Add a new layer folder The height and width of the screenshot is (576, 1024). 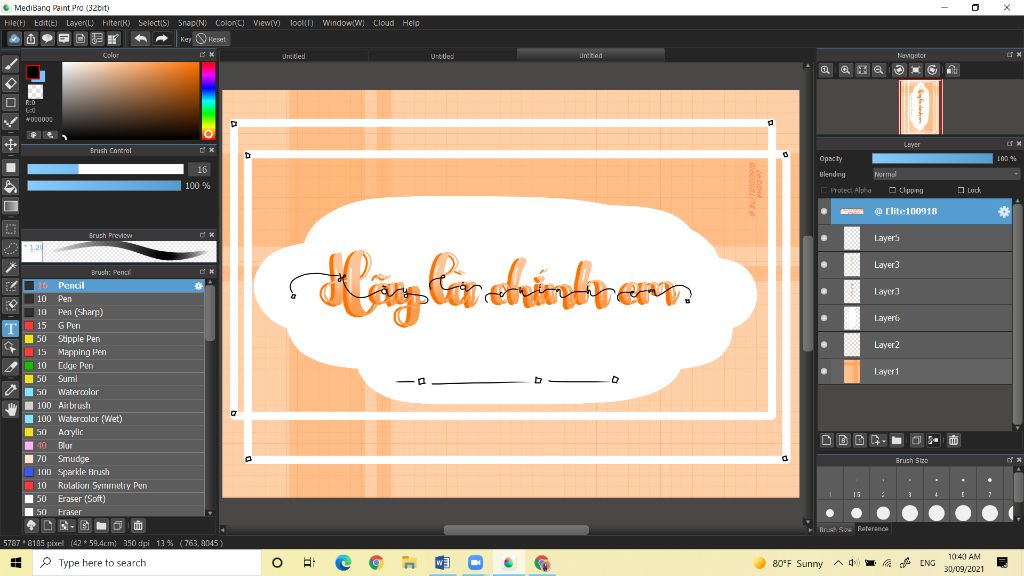point(897,440)
